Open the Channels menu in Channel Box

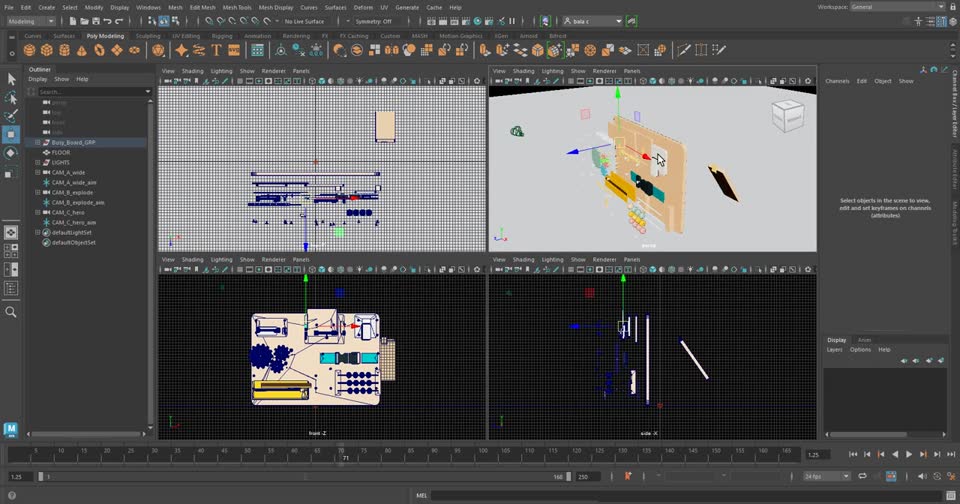click(x=837, y=81)
